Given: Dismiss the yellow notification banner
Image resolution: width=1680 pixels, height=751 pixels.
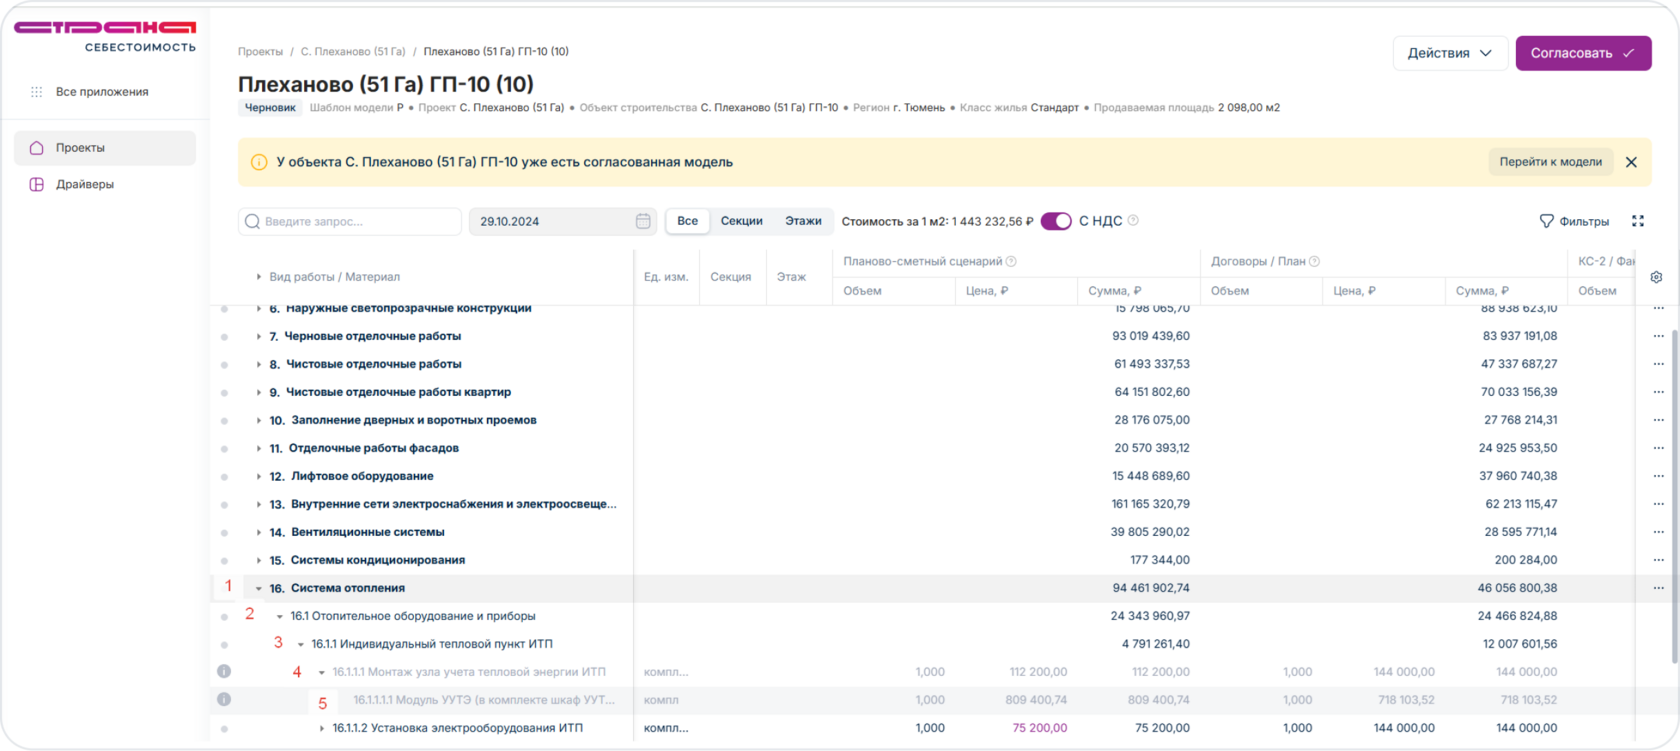Looking at the screenshot, I should click(1631, 162).
